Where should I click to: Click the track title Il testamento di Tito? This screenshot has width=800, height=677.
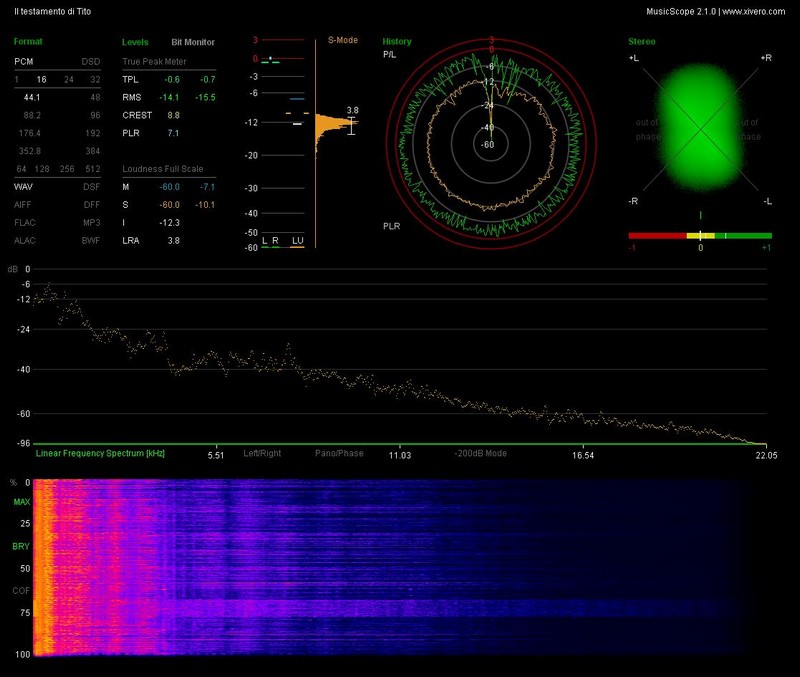coord(53,11)
